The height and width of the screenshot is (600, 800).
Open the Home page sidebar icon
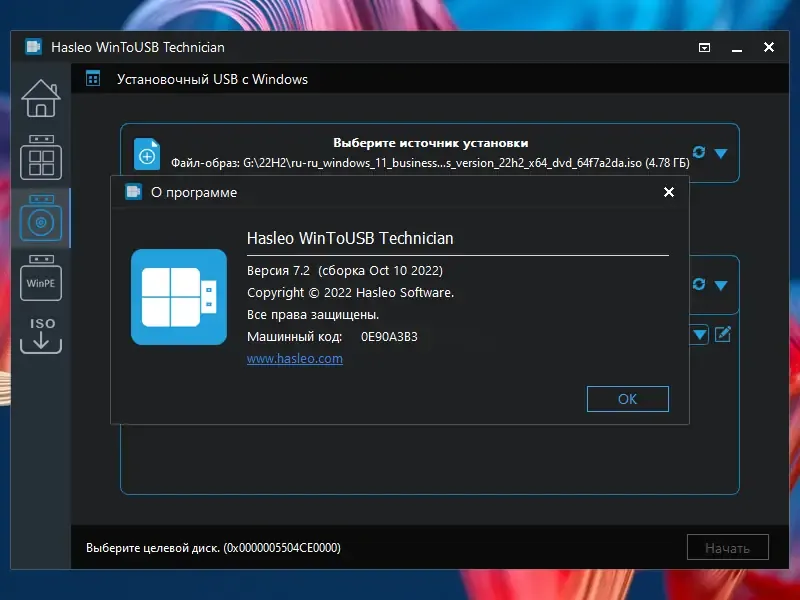[41, 98]
